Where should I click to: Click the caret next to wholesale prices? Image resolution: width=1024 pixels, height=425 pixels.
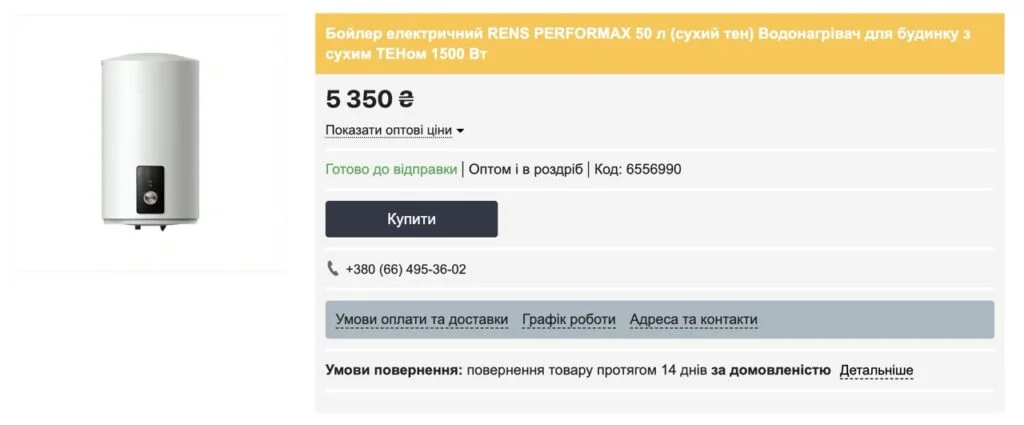pos(461,131)
